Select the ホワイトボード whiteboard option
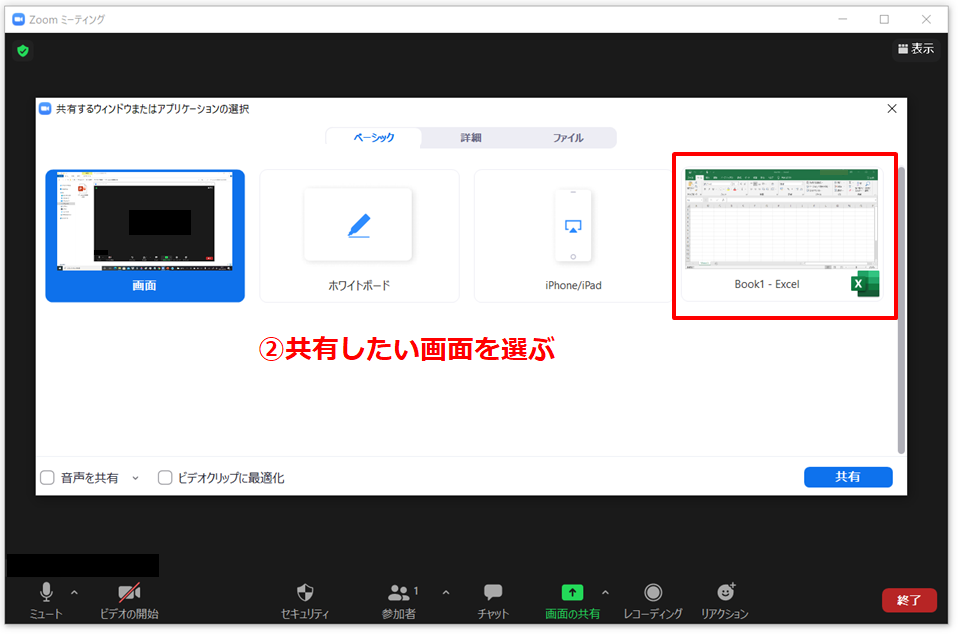 [x=359, y=236]
